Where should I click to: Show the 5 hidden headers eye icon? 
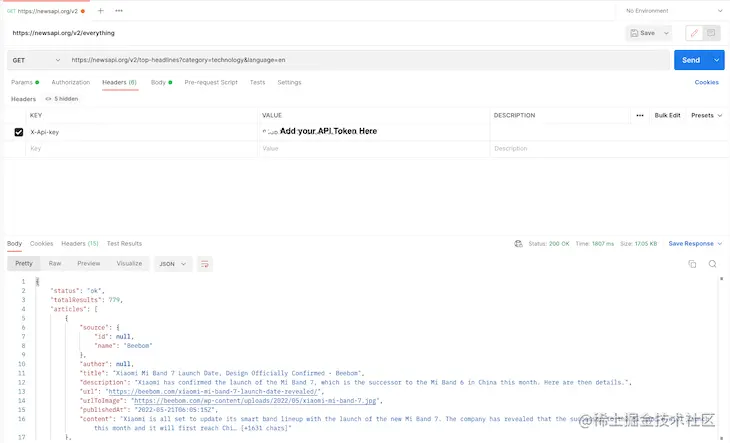point(48,99)
